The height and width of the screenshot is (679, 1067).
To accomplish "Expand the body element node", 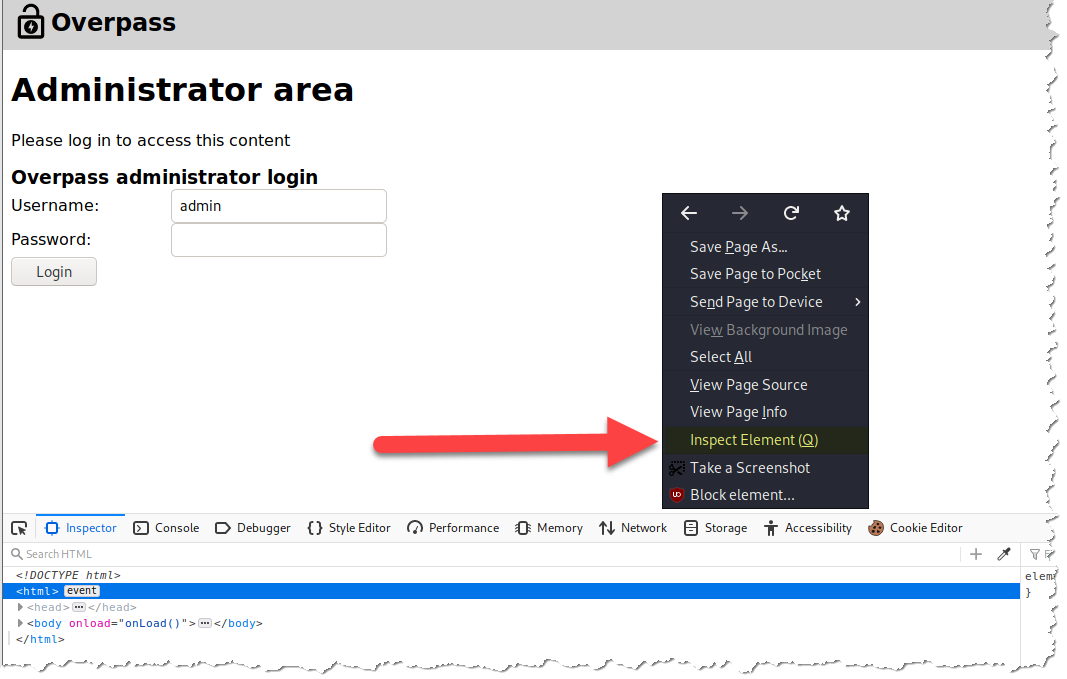I will tap(21, 623).
